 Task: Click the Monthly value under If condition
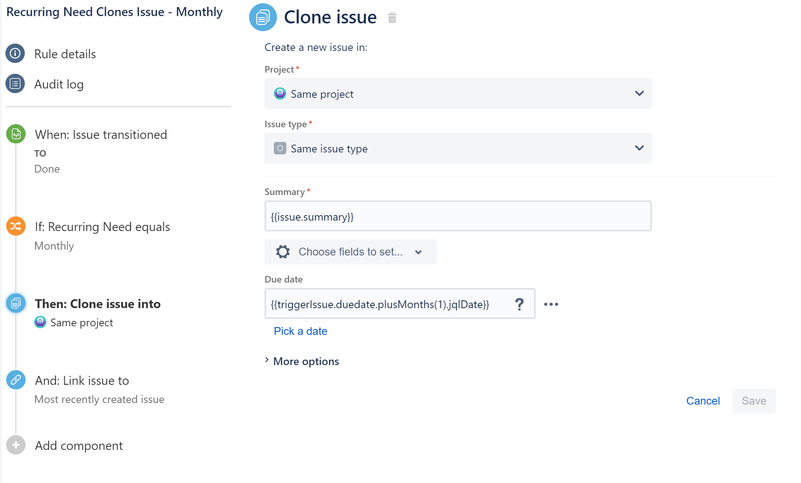(54, 246)
